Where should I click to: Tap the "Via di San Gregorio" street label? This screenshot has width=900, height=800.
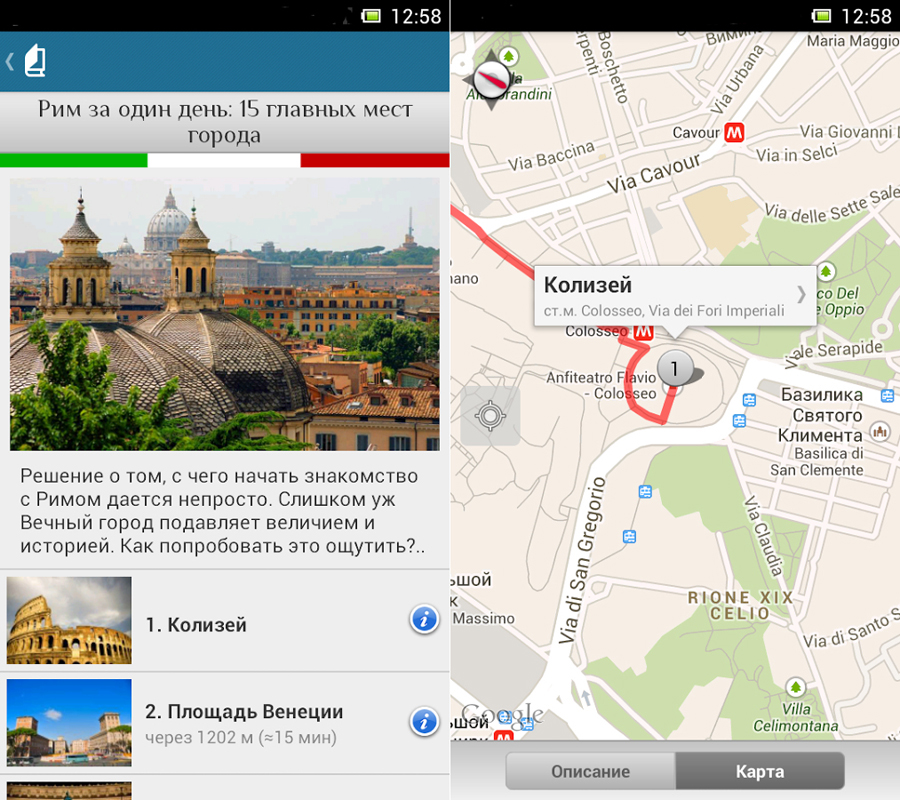581,560
